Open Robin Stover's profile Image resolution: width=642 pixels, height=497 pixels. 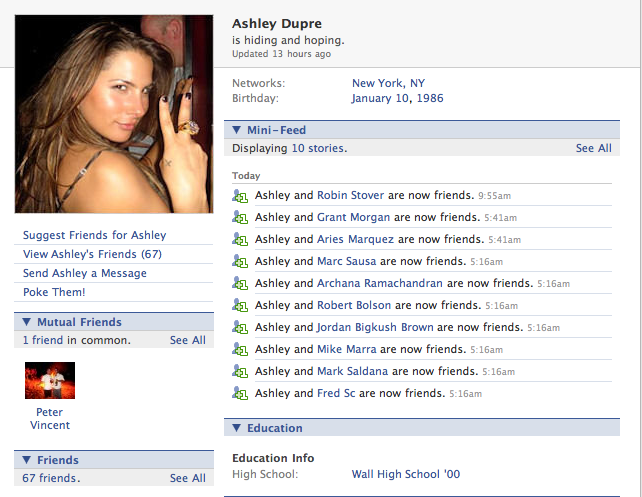(x=351, y=195)
